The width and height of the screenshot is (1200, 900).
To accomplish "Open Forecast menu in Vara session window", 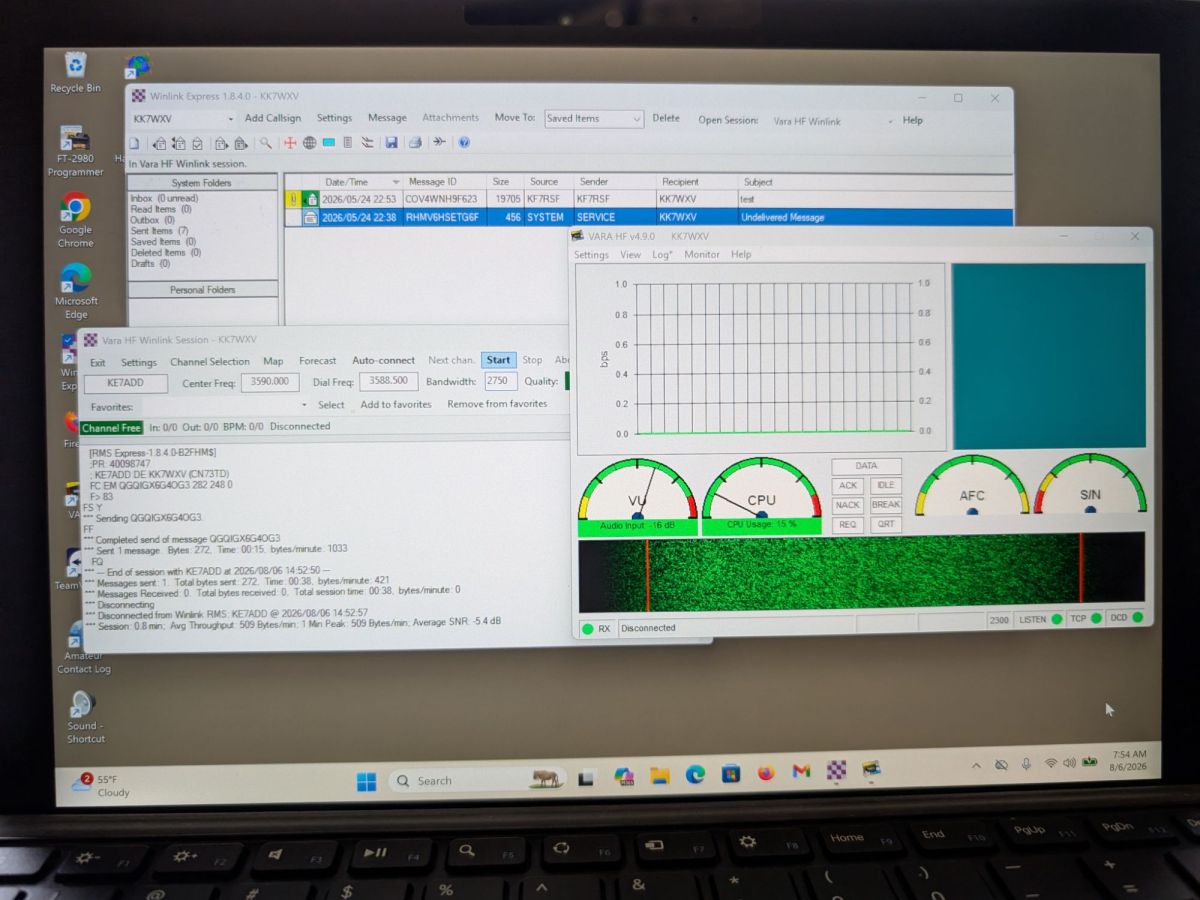I will (318, 361).
